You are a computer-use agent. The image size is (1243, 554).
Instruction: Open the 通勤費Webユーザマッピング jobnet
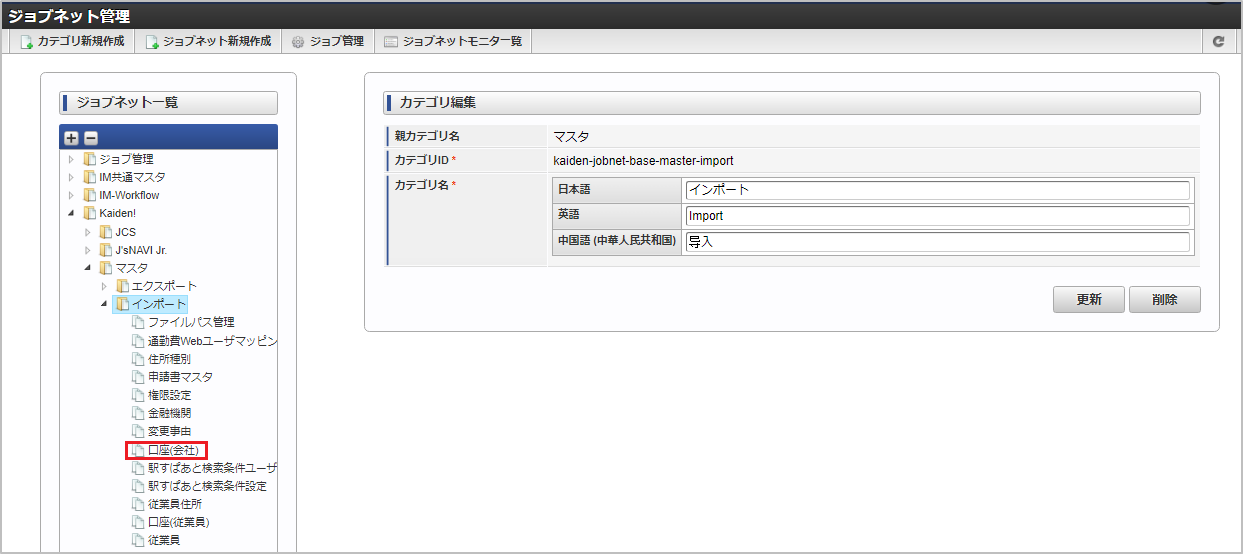212,341
